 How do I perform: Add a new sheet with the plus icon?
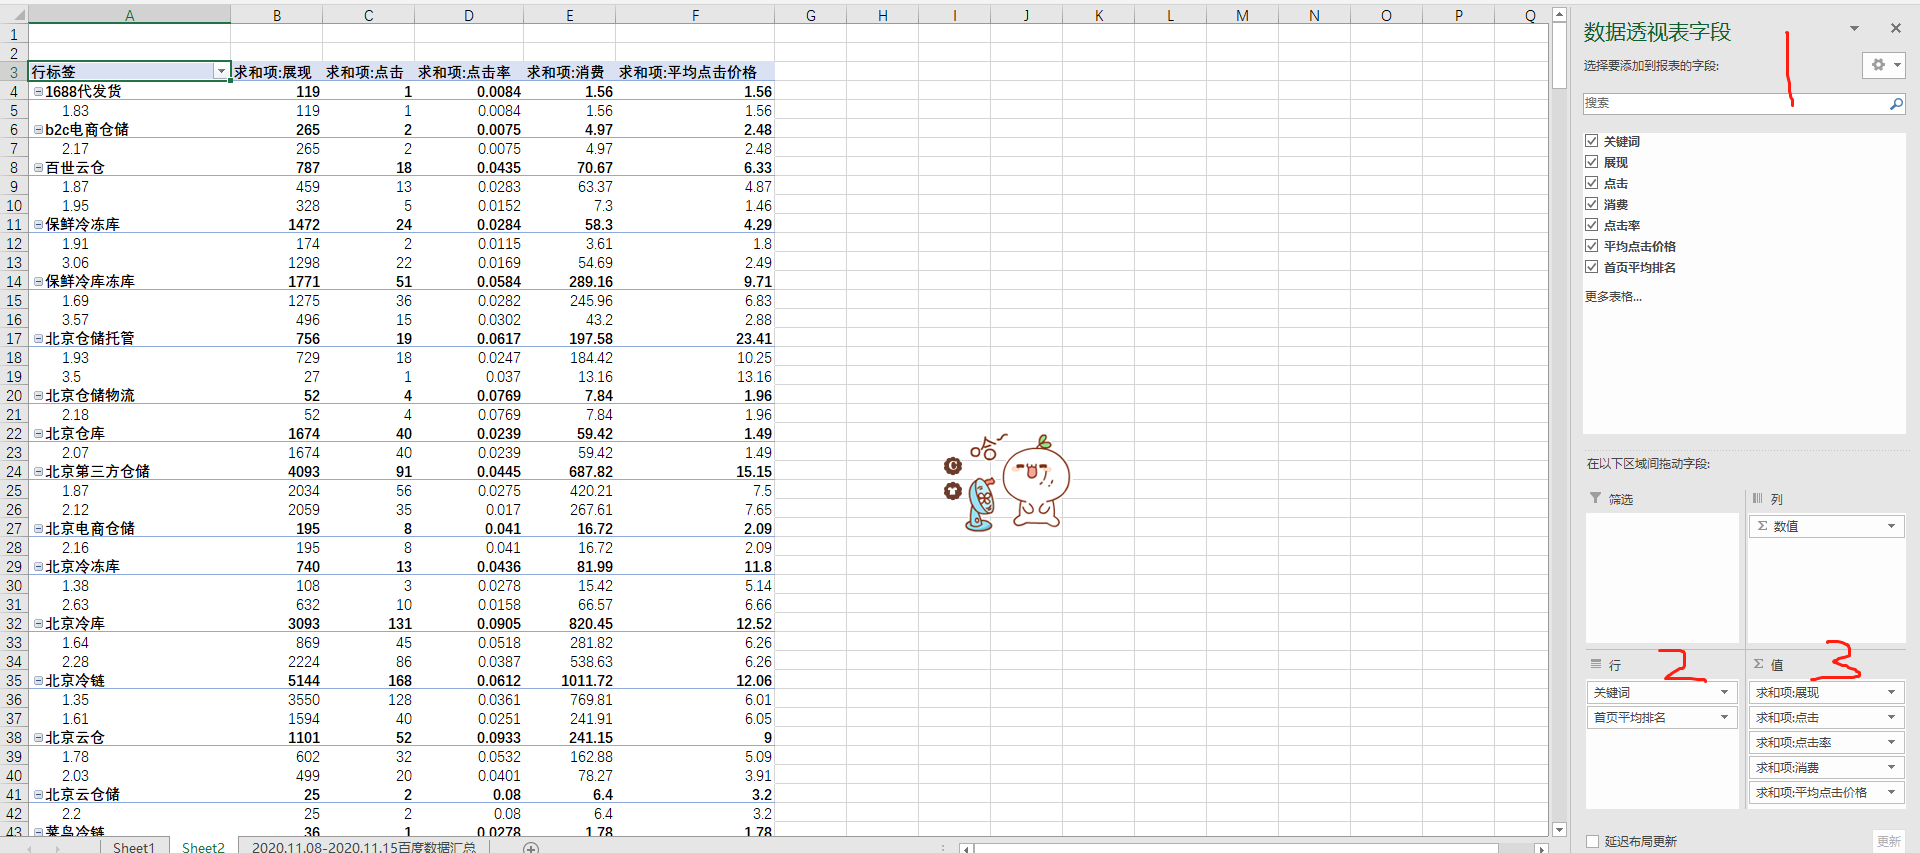(531, 847)
